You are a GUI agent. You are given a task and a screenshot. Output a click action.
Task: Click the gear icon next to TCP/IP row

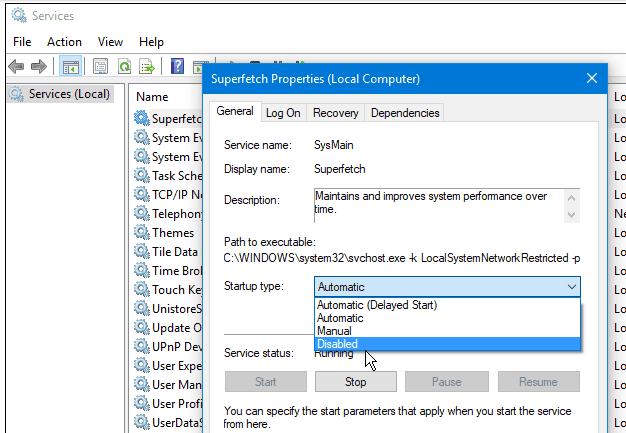tap(142, 194)
